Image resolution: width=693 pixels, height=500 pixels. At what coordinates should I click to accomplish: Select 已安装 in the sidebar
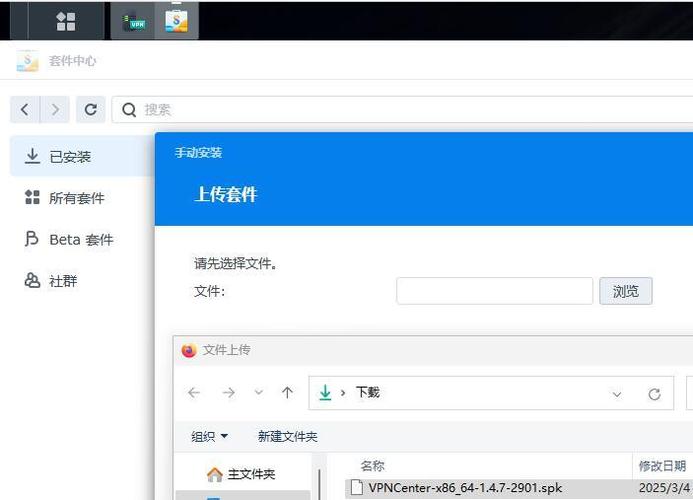click(x=70, y=156)
